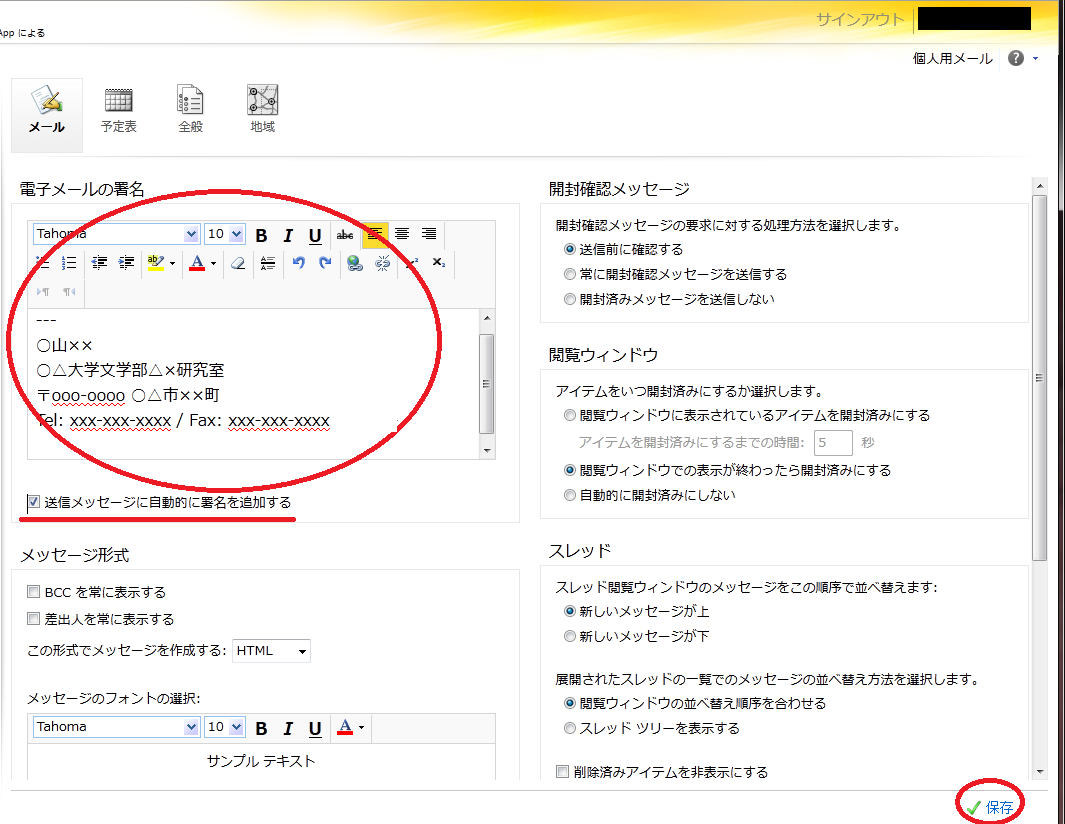Select 閲覧ウィンドウの並べ替え順序を合わせる option
Screen dimensions: 1065x824
[x=570, y=703]
